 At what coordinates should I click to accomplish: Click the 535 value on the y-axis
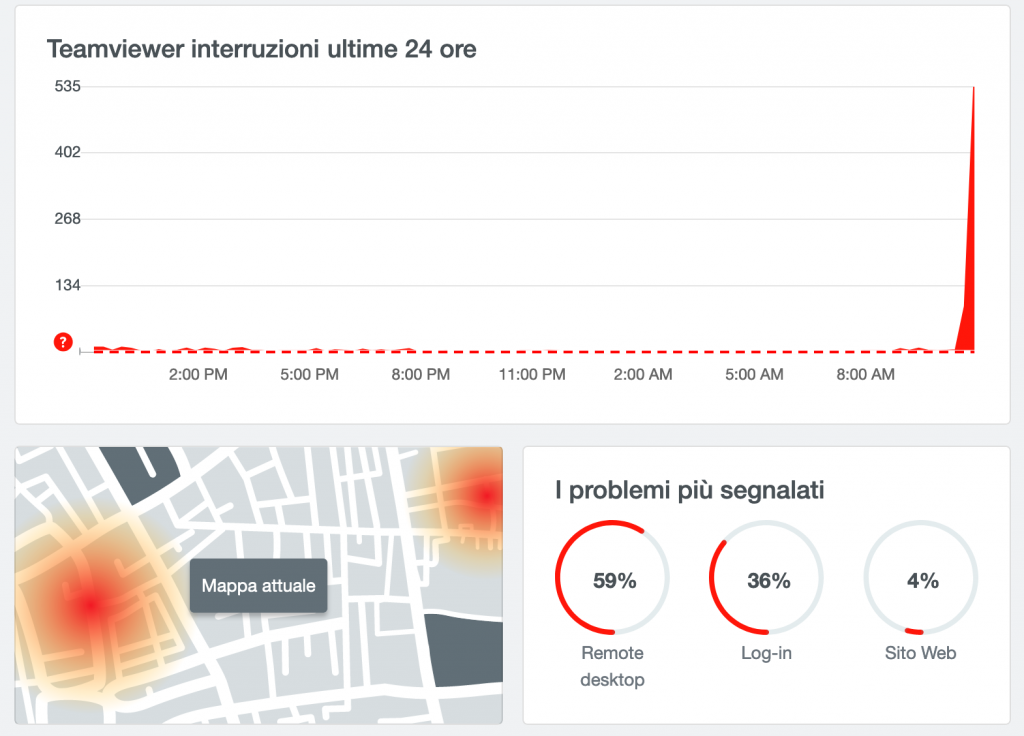67,86
